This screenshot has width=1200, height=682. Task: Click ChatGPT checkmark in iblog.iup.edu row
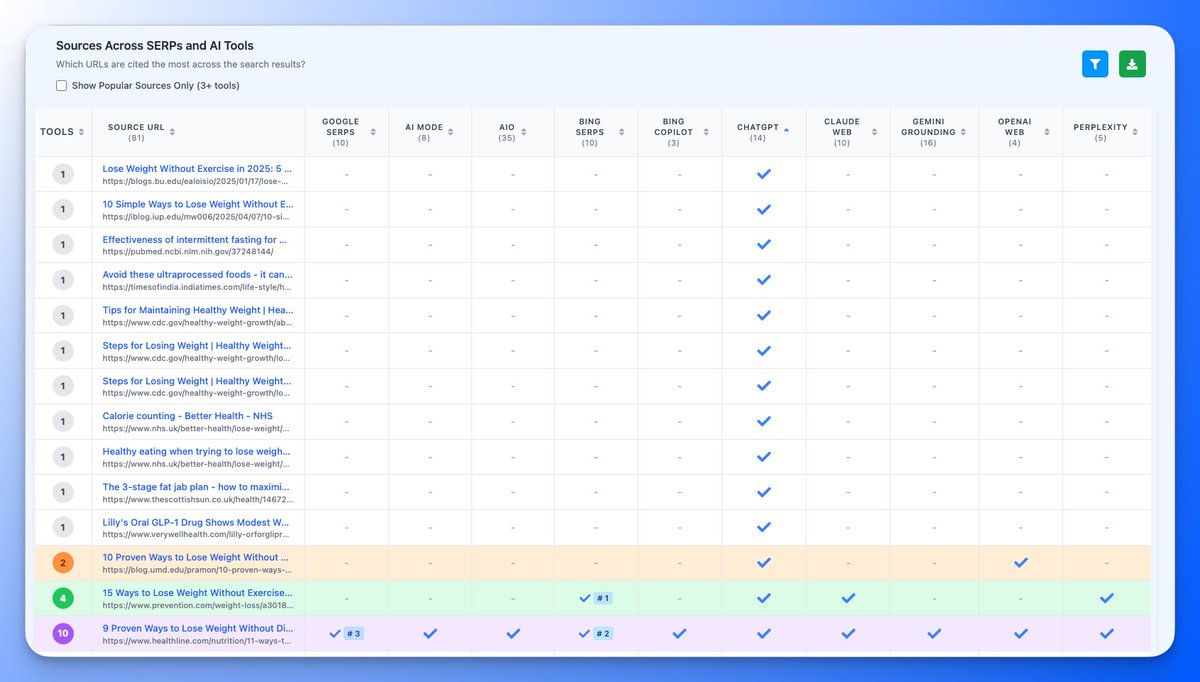[x=764, y=209]
